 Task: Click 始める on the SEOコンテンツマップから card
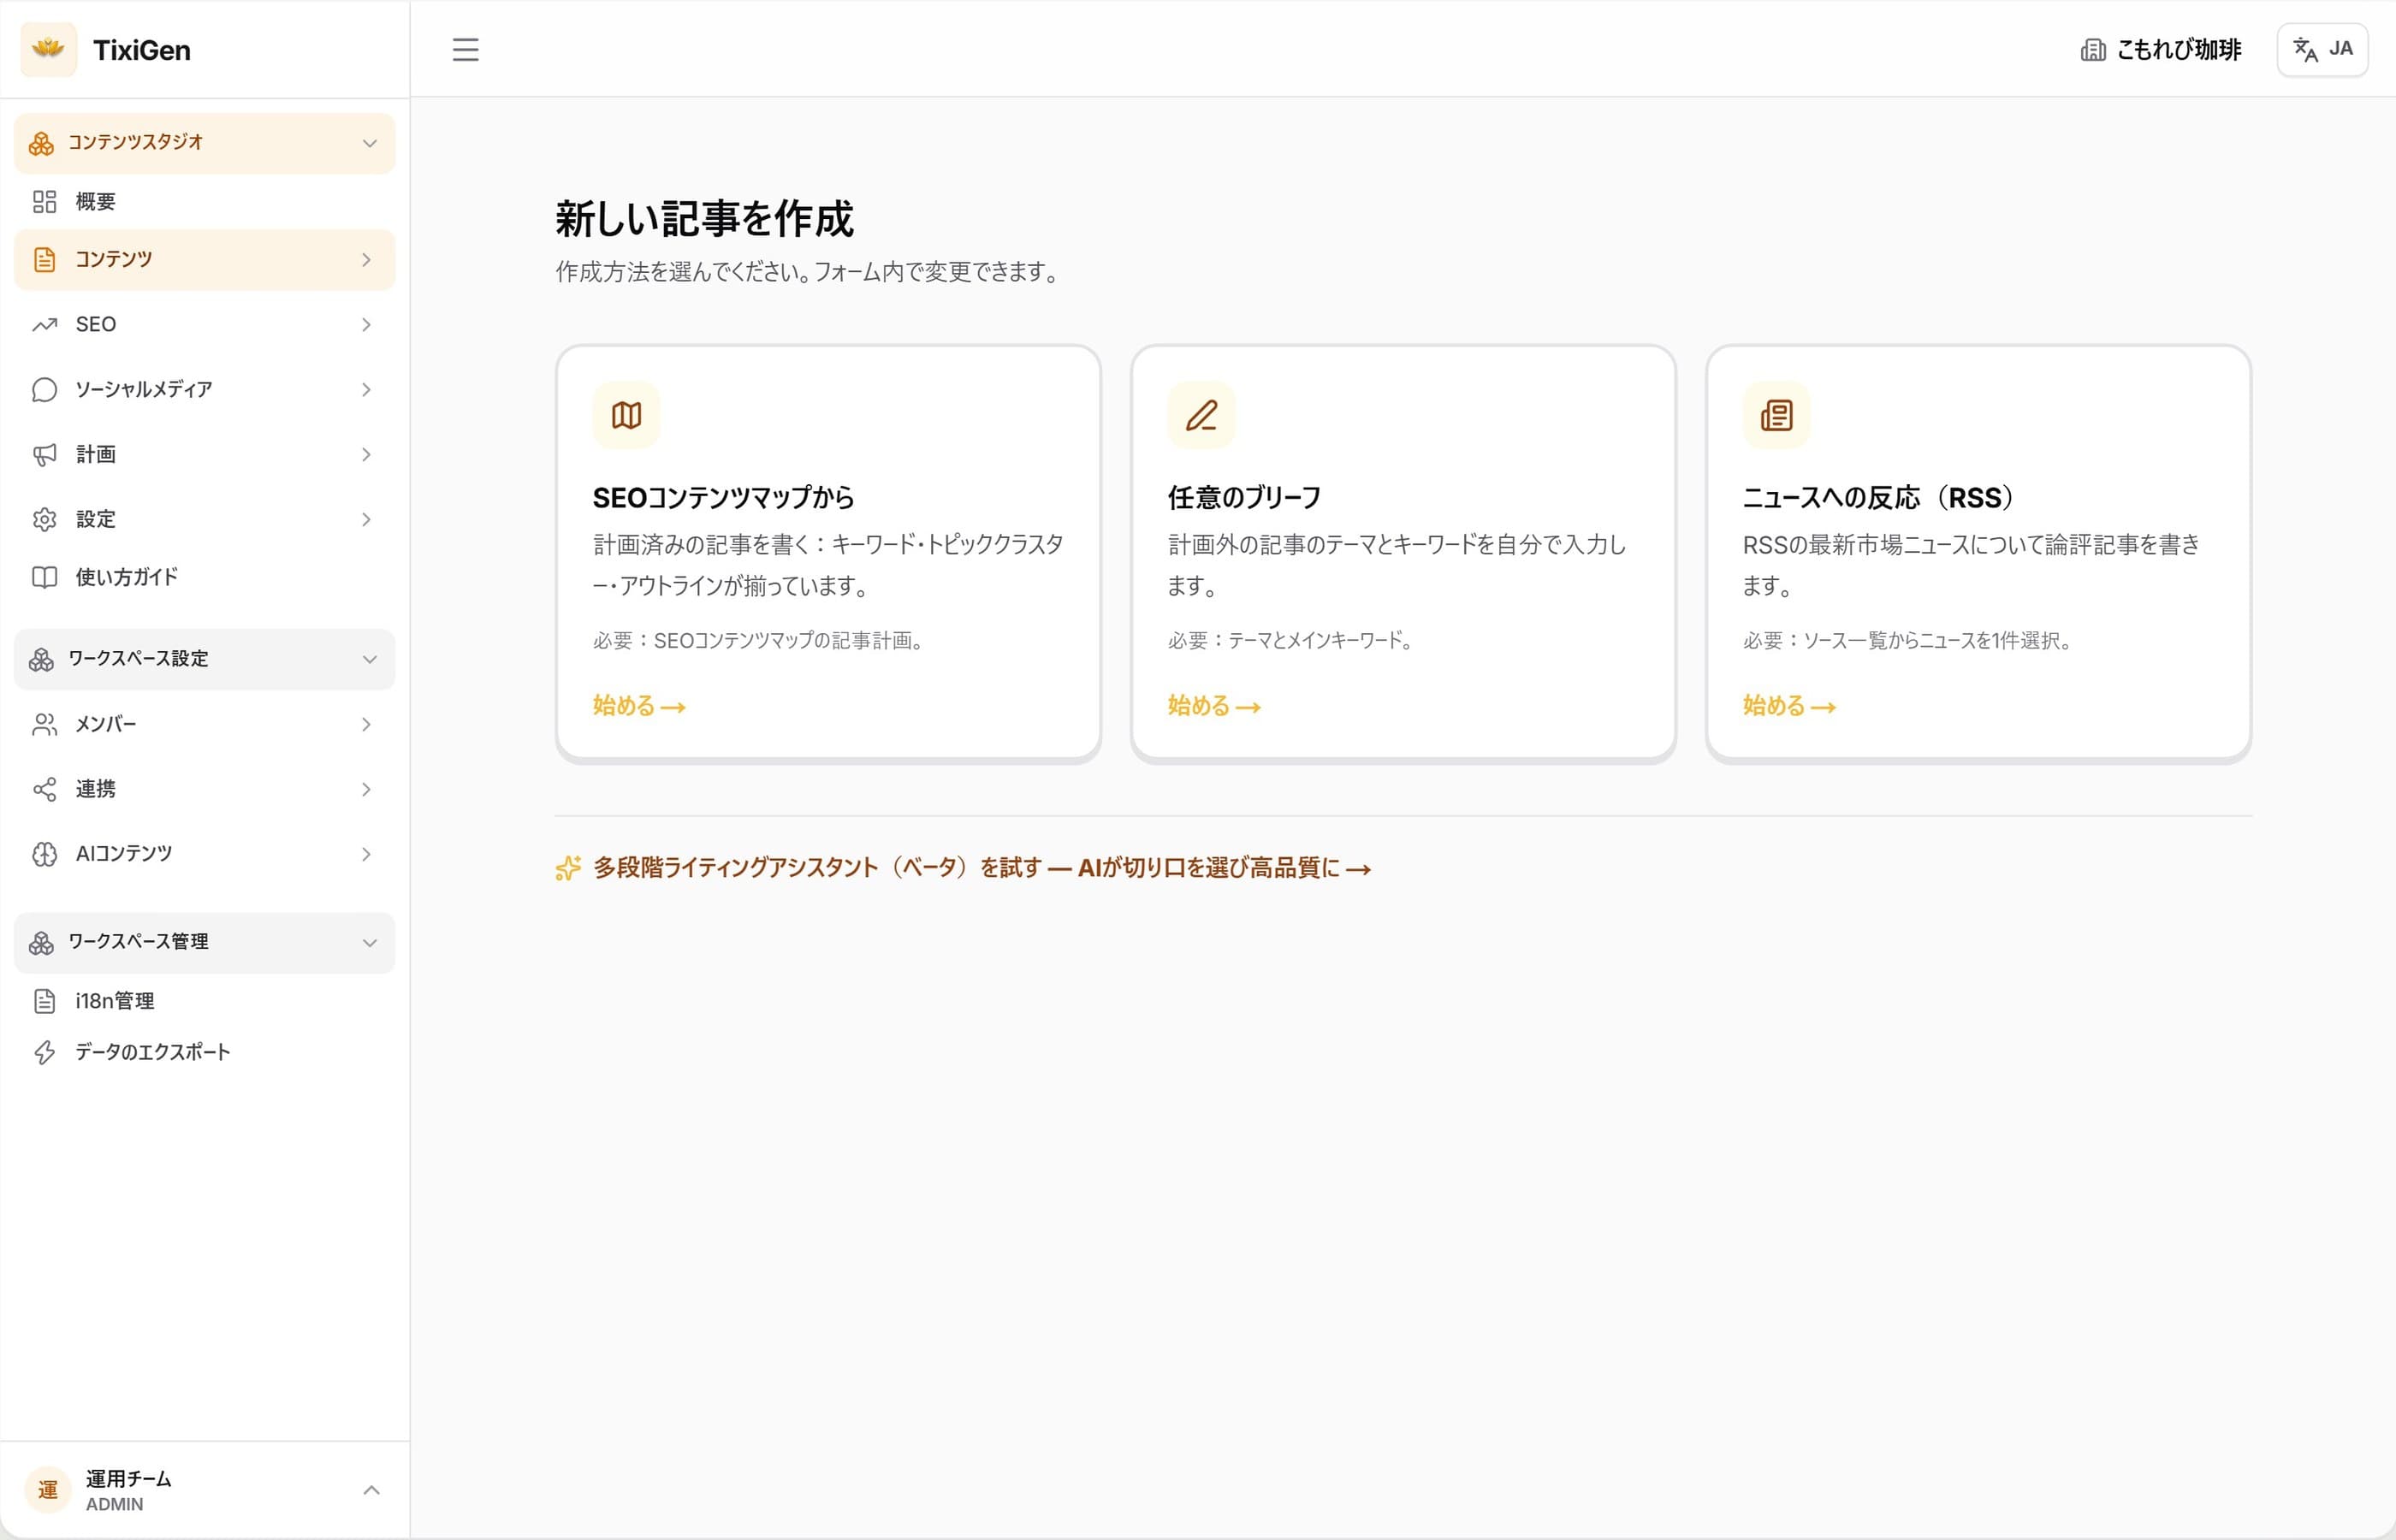coord(639,706)
